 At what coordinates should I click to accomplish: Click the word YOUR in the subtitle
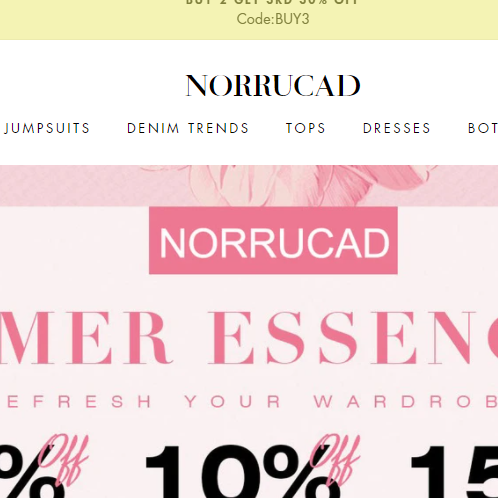232,402
